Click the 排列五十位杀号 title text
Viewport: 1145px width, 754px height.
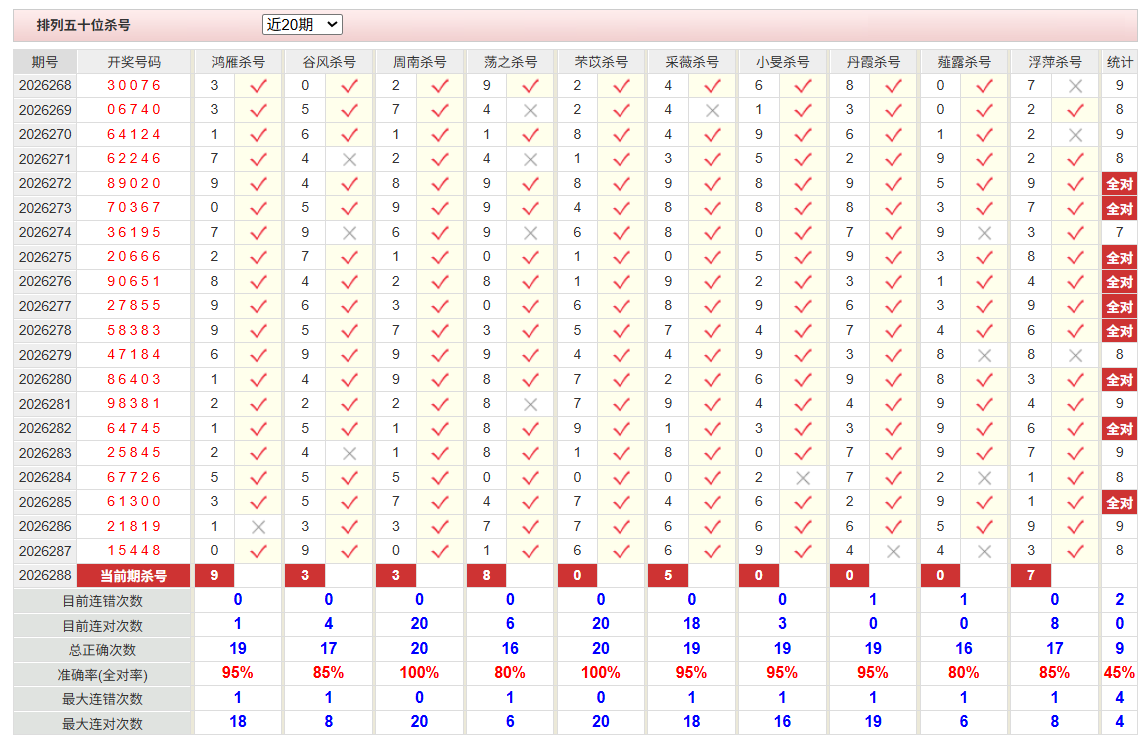coord(83,26)
